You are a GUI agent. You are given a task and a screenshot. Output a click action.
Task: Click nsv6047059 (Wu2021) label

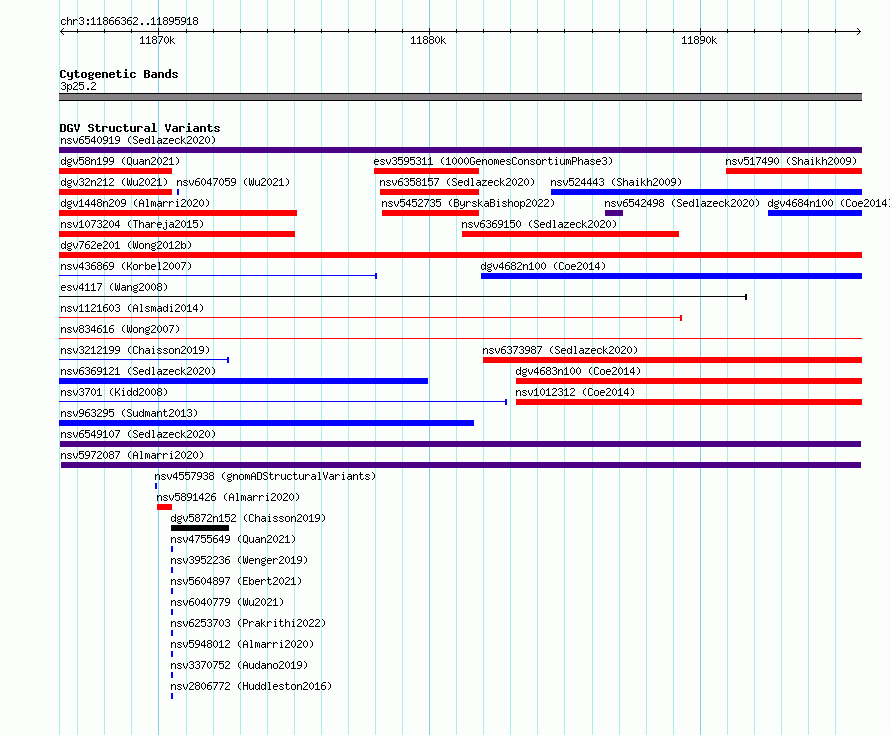coord(233,182)
